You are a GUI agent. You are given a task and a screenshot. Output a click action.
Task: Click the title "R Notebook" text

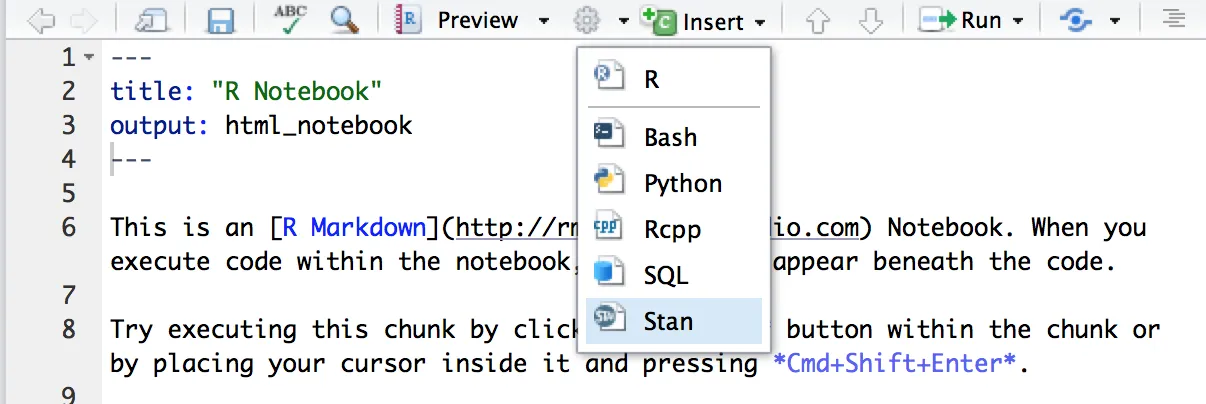(297, 92)
